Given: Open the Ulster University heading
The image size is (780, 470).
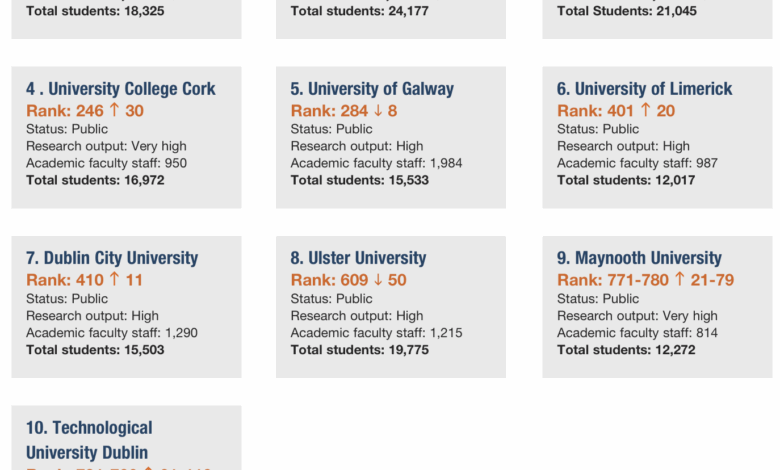Looking at the screenshot, I should [359, 258].
